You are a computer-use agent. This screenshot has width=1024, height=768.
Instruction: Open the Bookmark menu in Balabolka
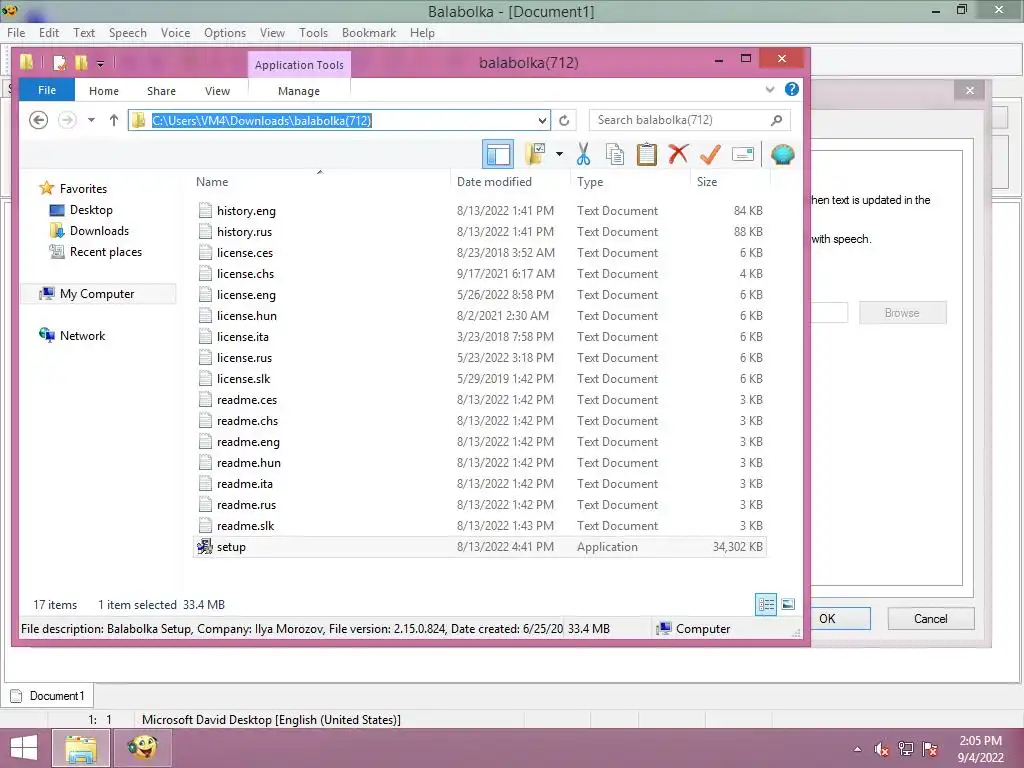click(x=369, y=33)
